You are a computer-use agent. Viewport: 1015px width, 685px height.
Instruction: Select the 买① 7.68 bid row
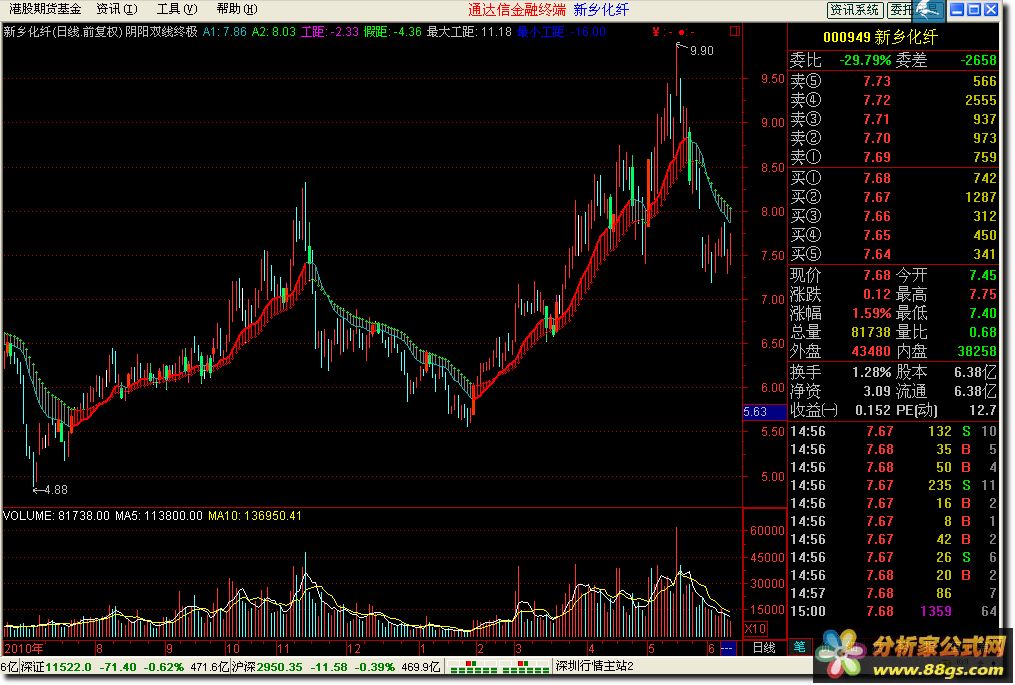click(x=893, y=178)
